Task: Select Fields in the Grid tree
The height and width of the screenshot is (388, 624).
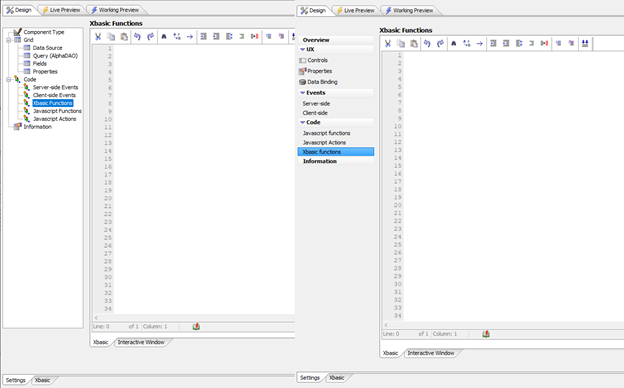Action: click(x=39, y=64)
